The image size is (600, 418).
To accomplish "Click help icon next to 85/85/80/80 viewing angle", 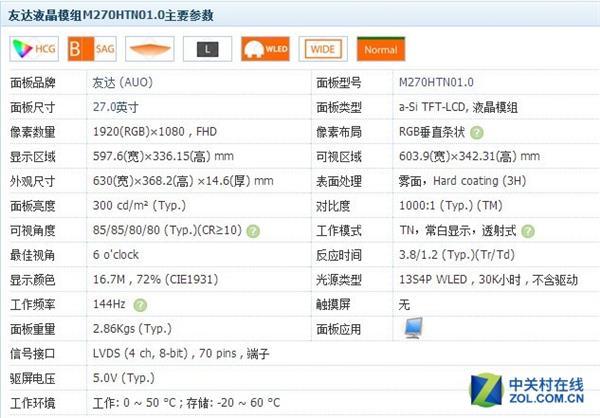I will 253,230.
